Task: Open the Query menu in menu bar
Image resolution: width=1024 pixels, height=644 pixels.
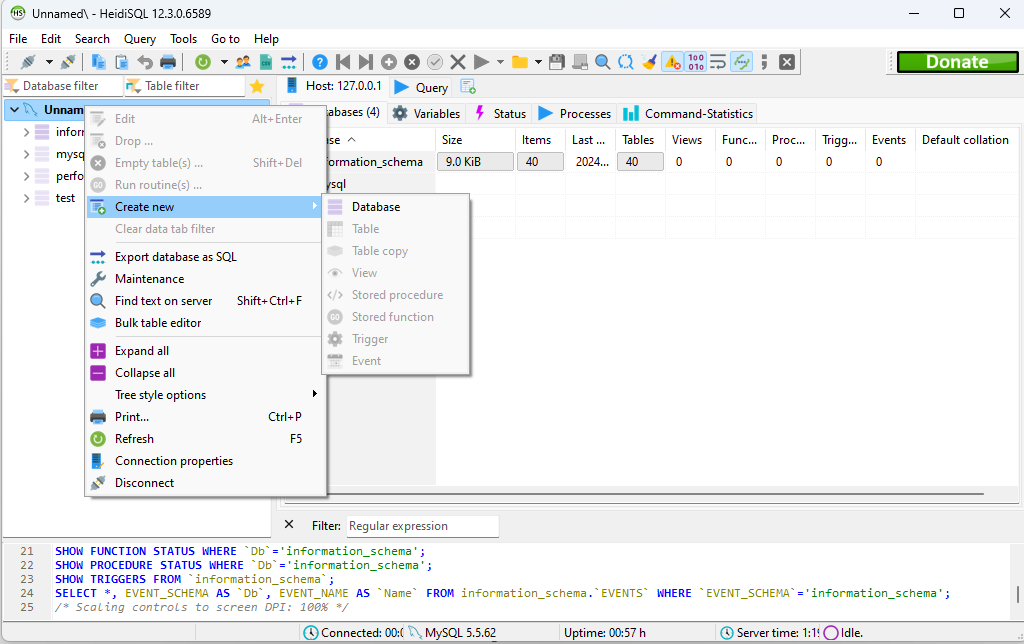Action: [140, 39]
